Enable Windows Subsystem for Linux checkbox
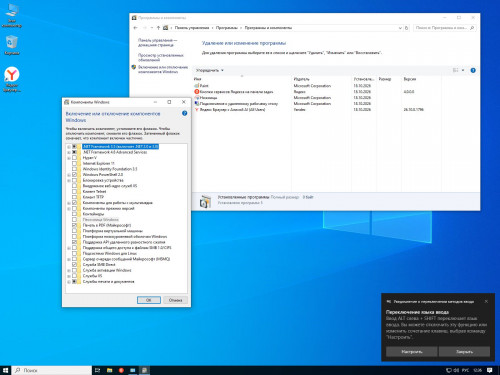 [x=74, y=253]
